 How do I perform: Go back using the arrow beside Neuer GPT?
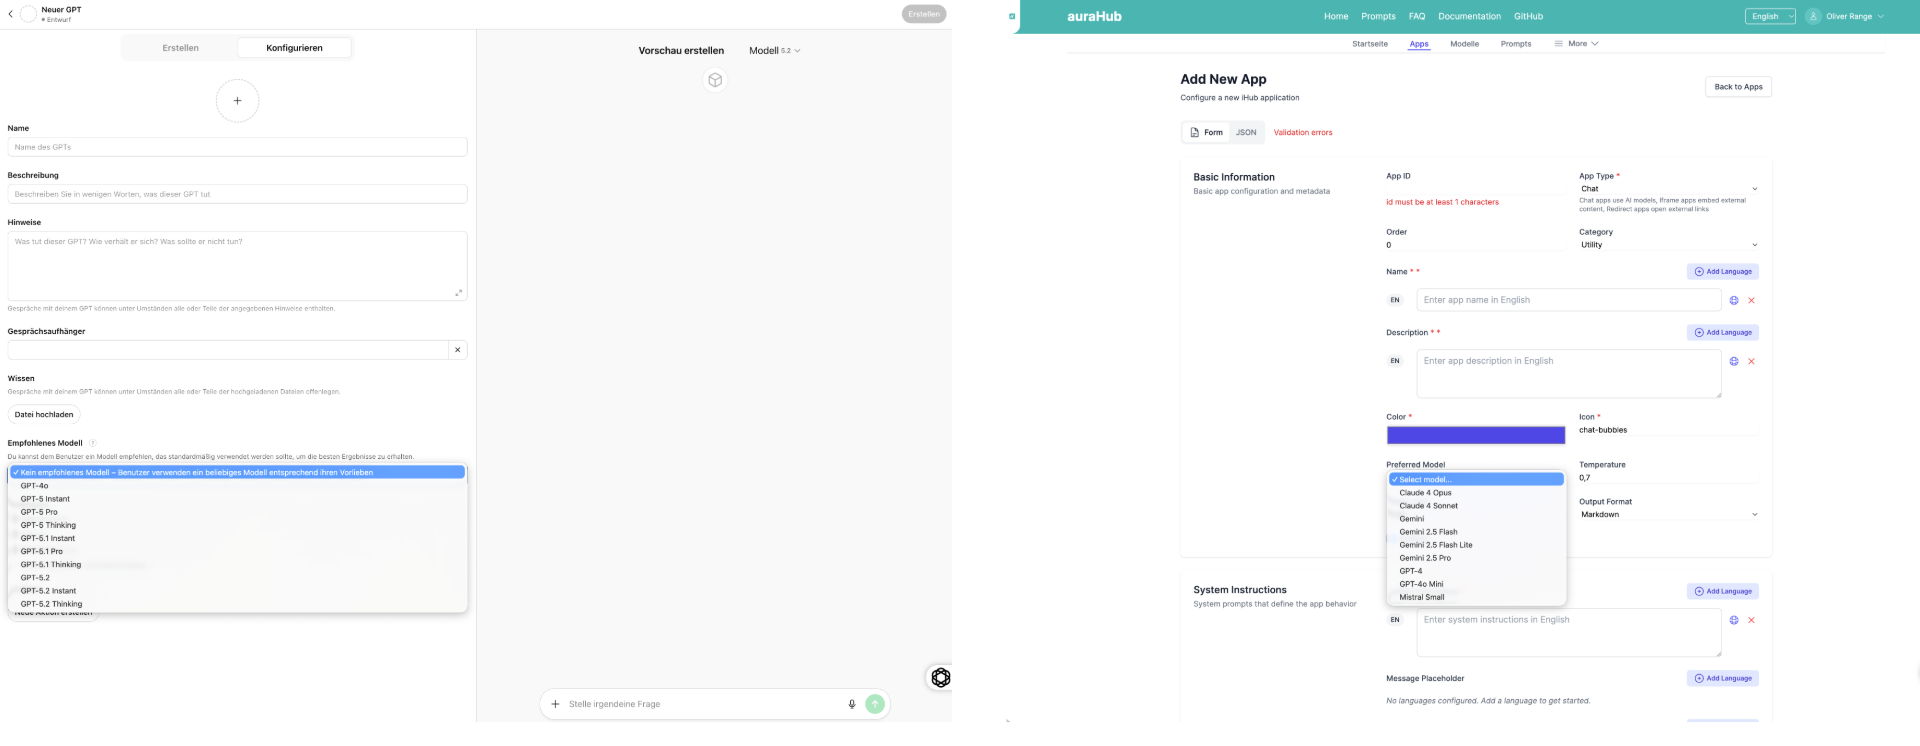pyautogui.click(x=10, y=14)
